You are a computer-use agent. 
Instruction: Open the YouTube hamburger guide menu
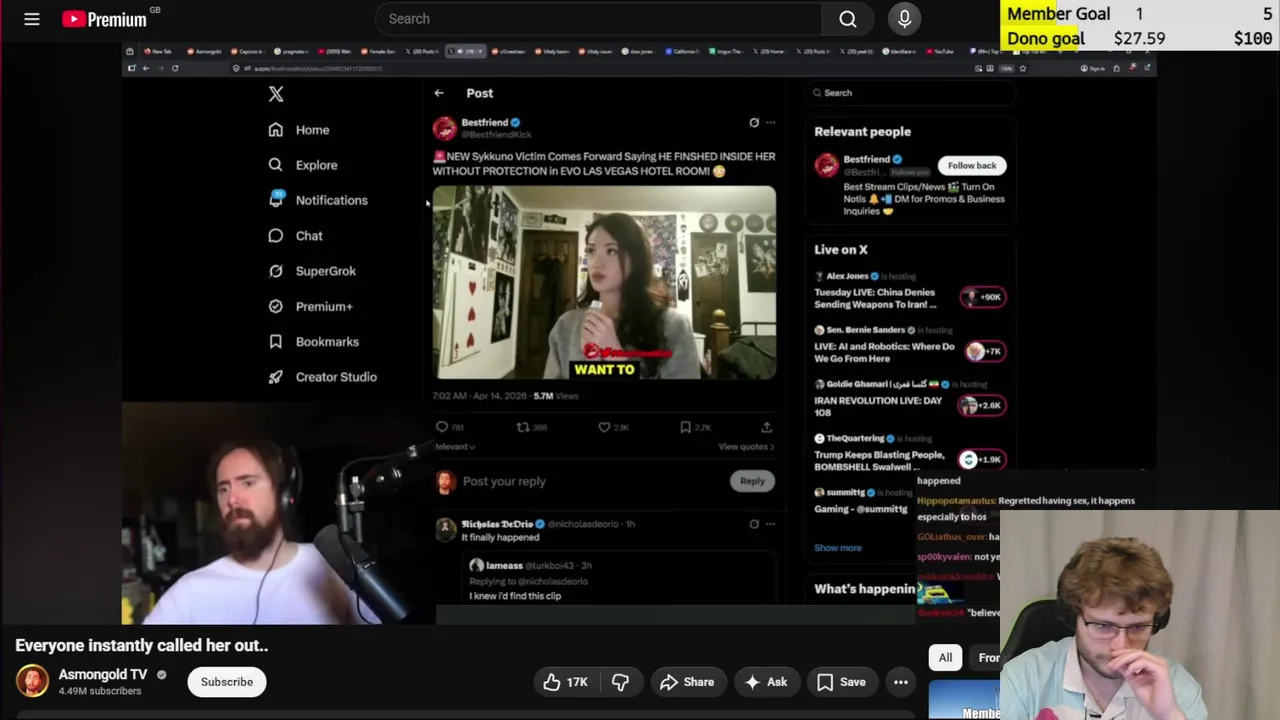32,19
